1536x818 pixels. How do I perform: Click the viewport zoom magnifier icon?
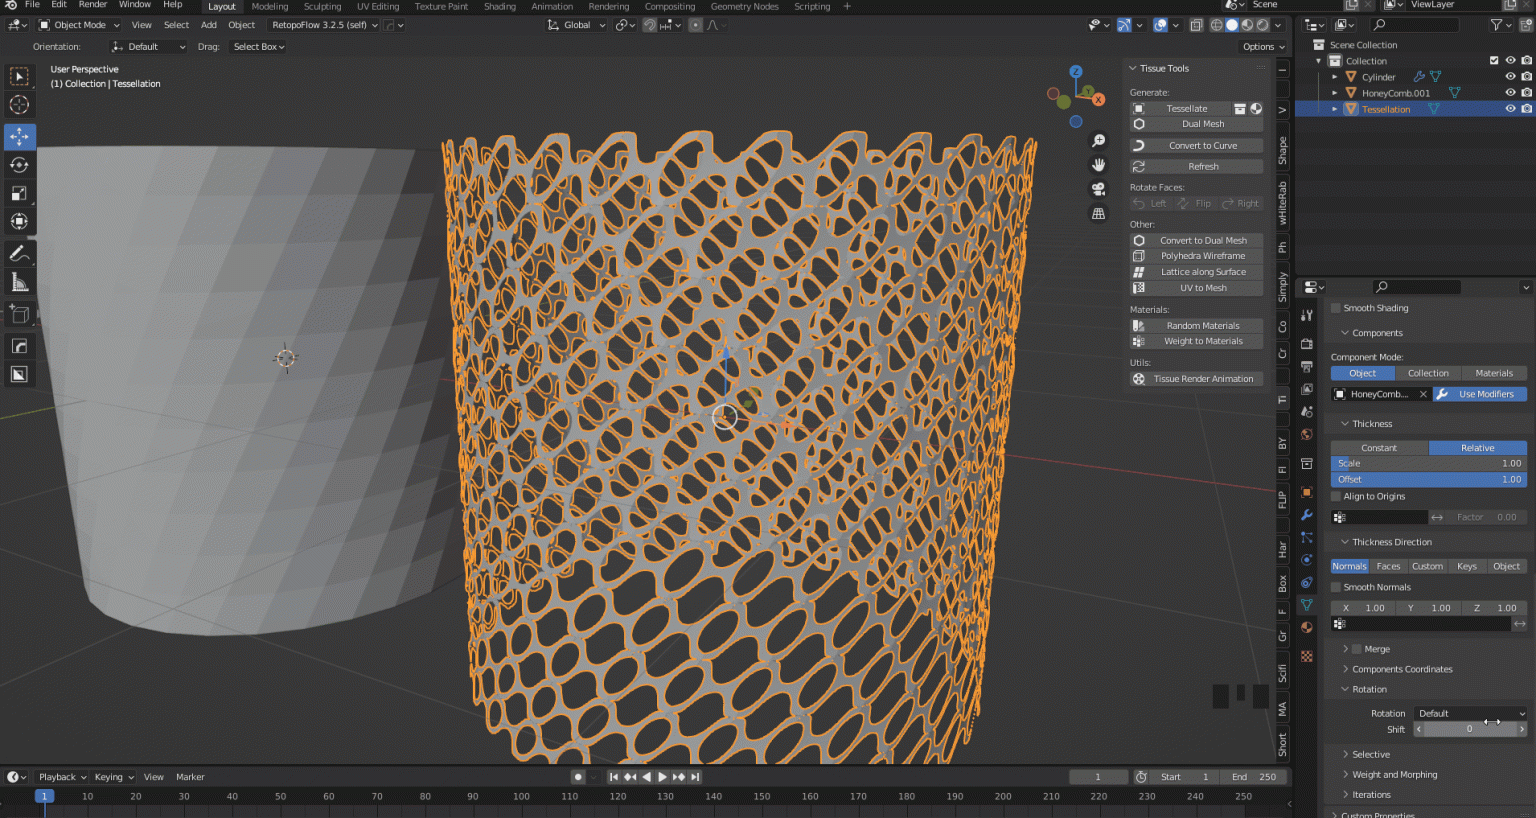click(1098, 139)
